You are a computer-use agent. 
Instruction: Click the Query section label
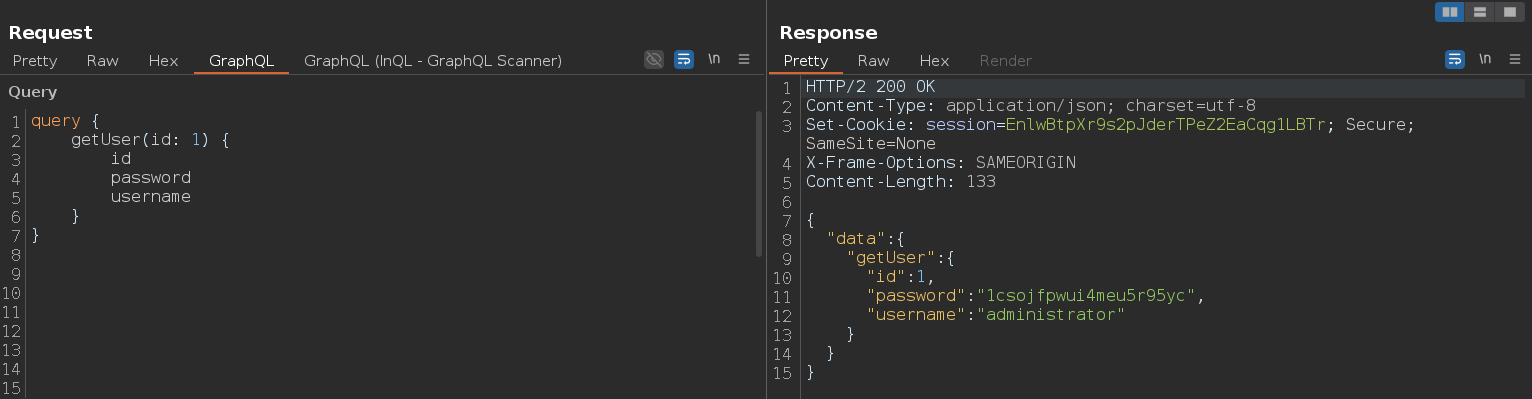pos(33,92)
